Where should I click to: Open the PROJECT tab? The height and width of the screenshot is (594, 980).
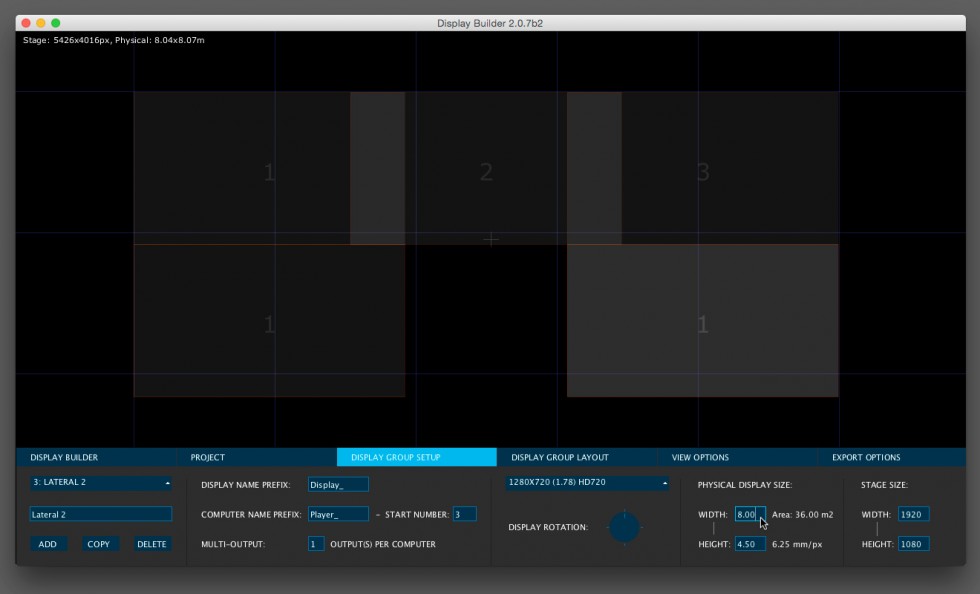(208, 457)
